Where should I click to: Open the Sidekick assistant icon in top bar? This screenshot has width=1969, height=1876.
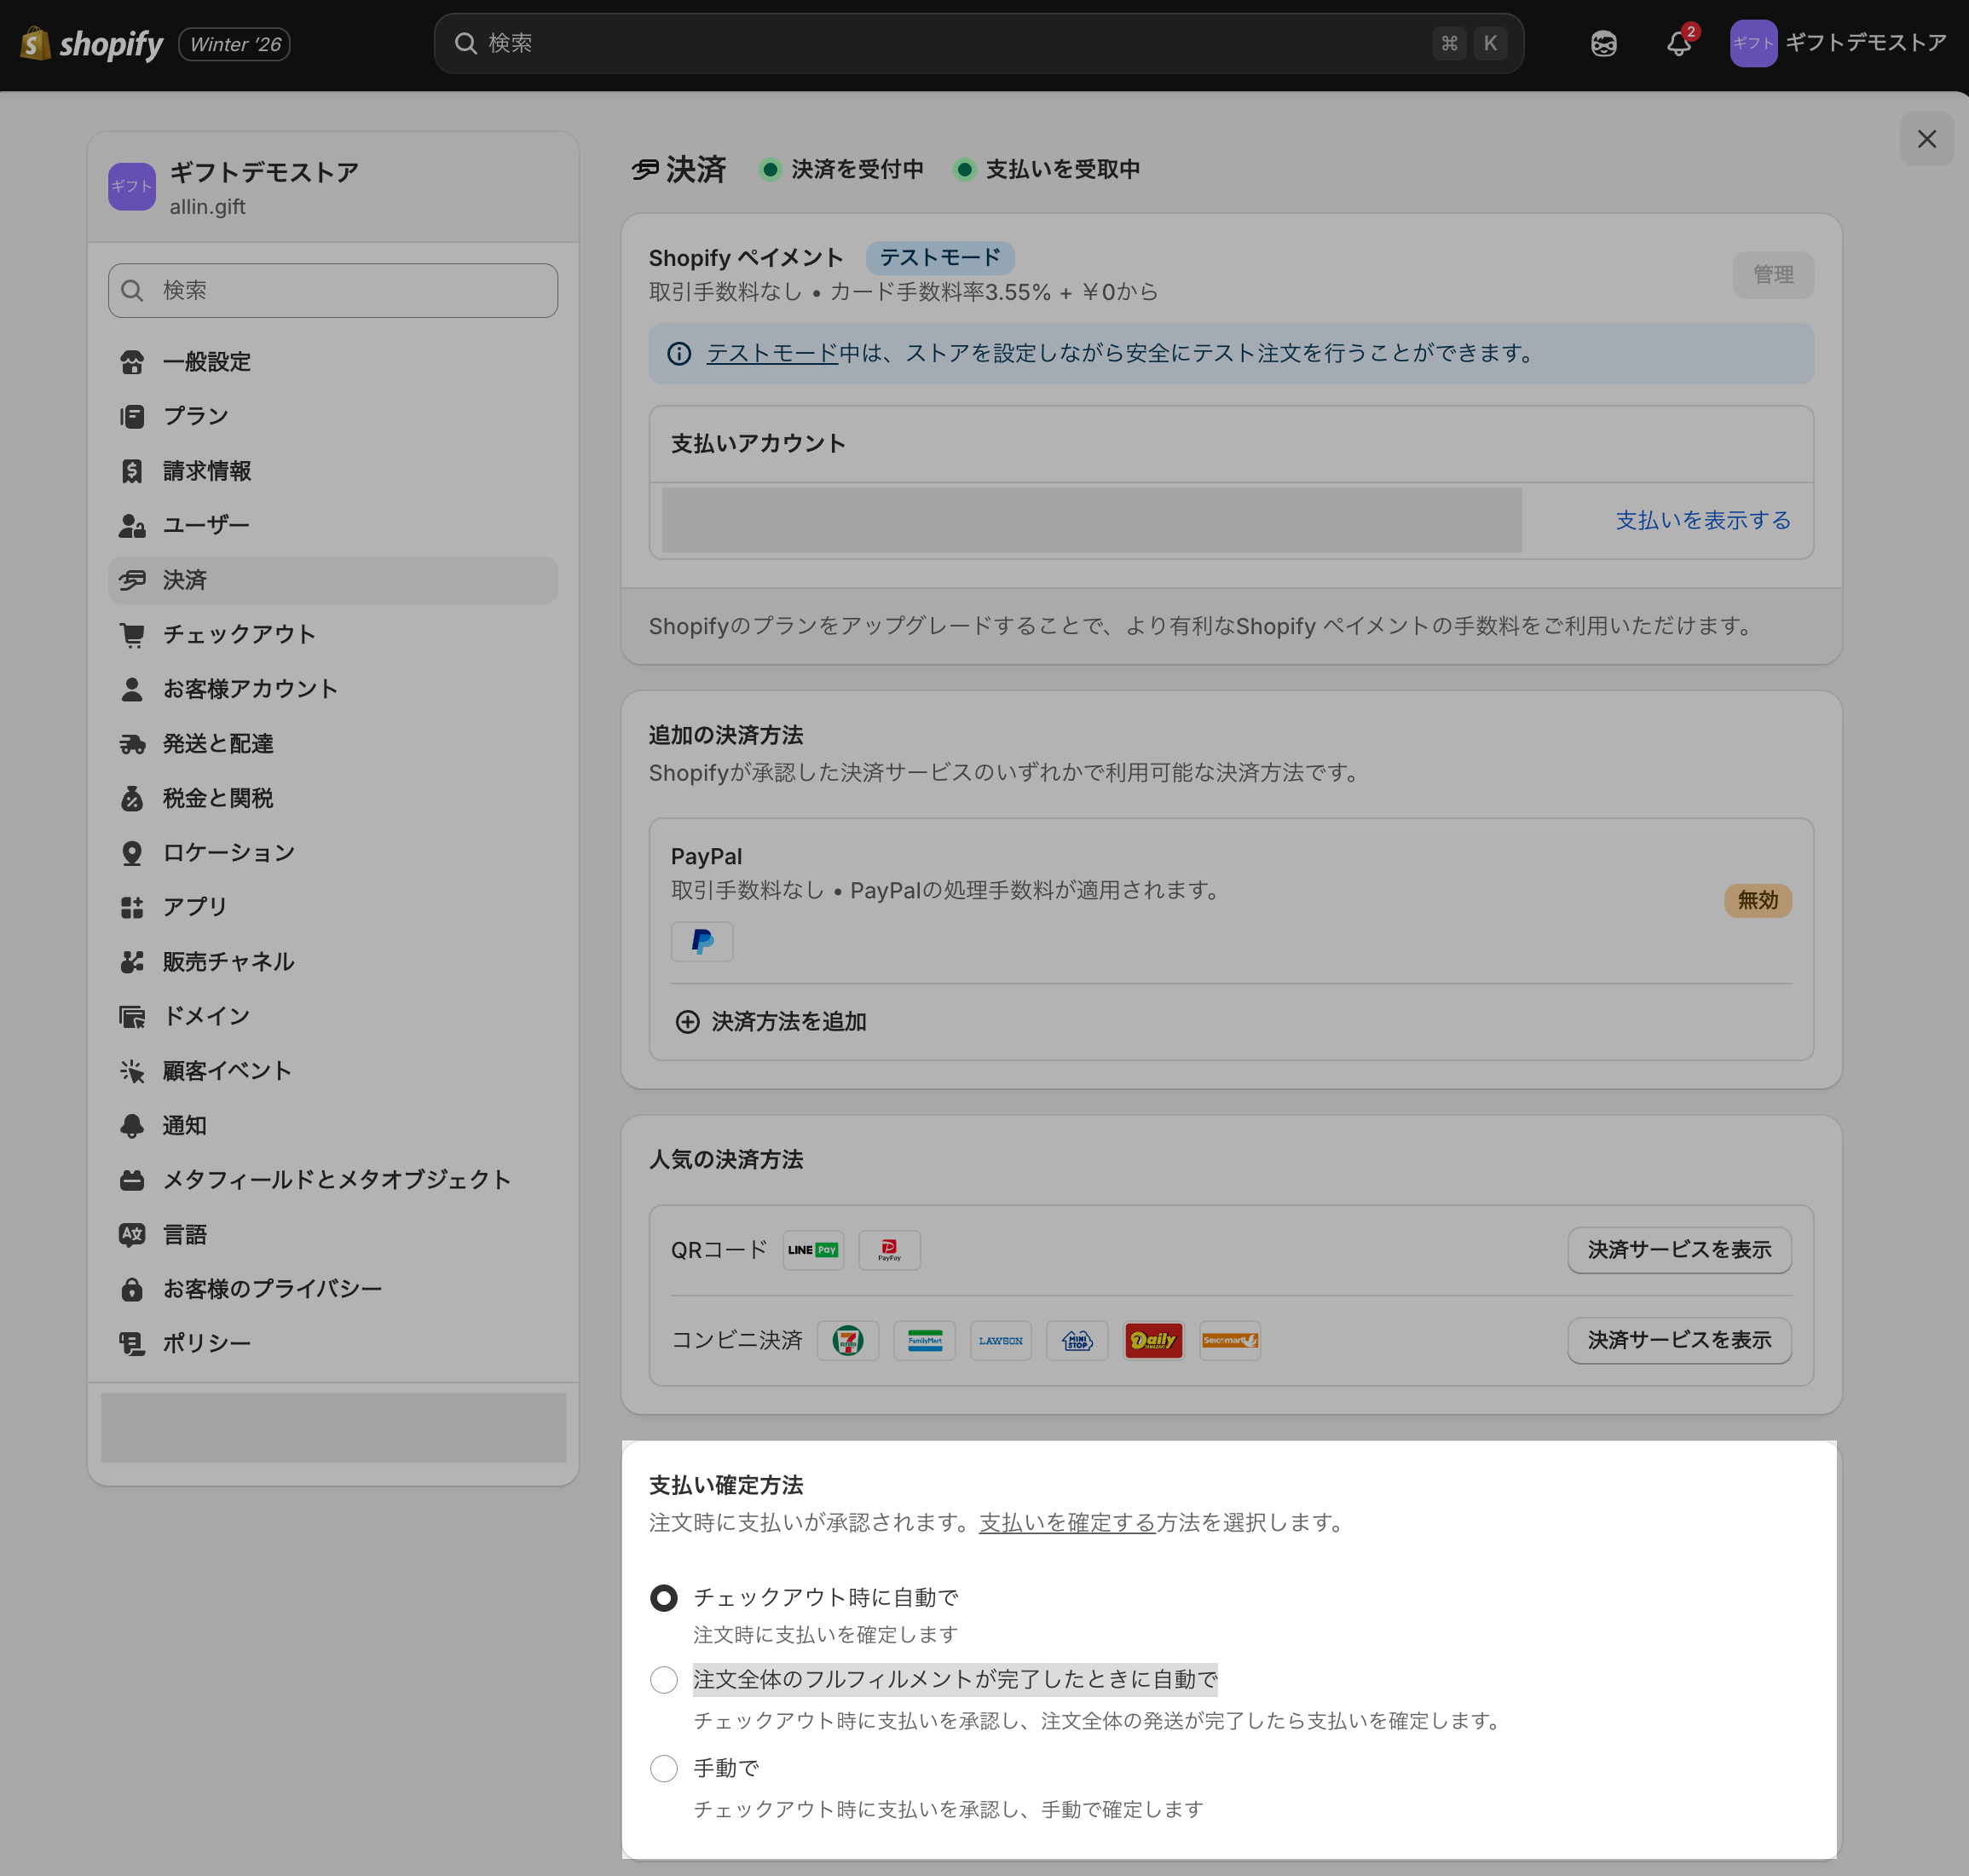[x=1603, y=43]
